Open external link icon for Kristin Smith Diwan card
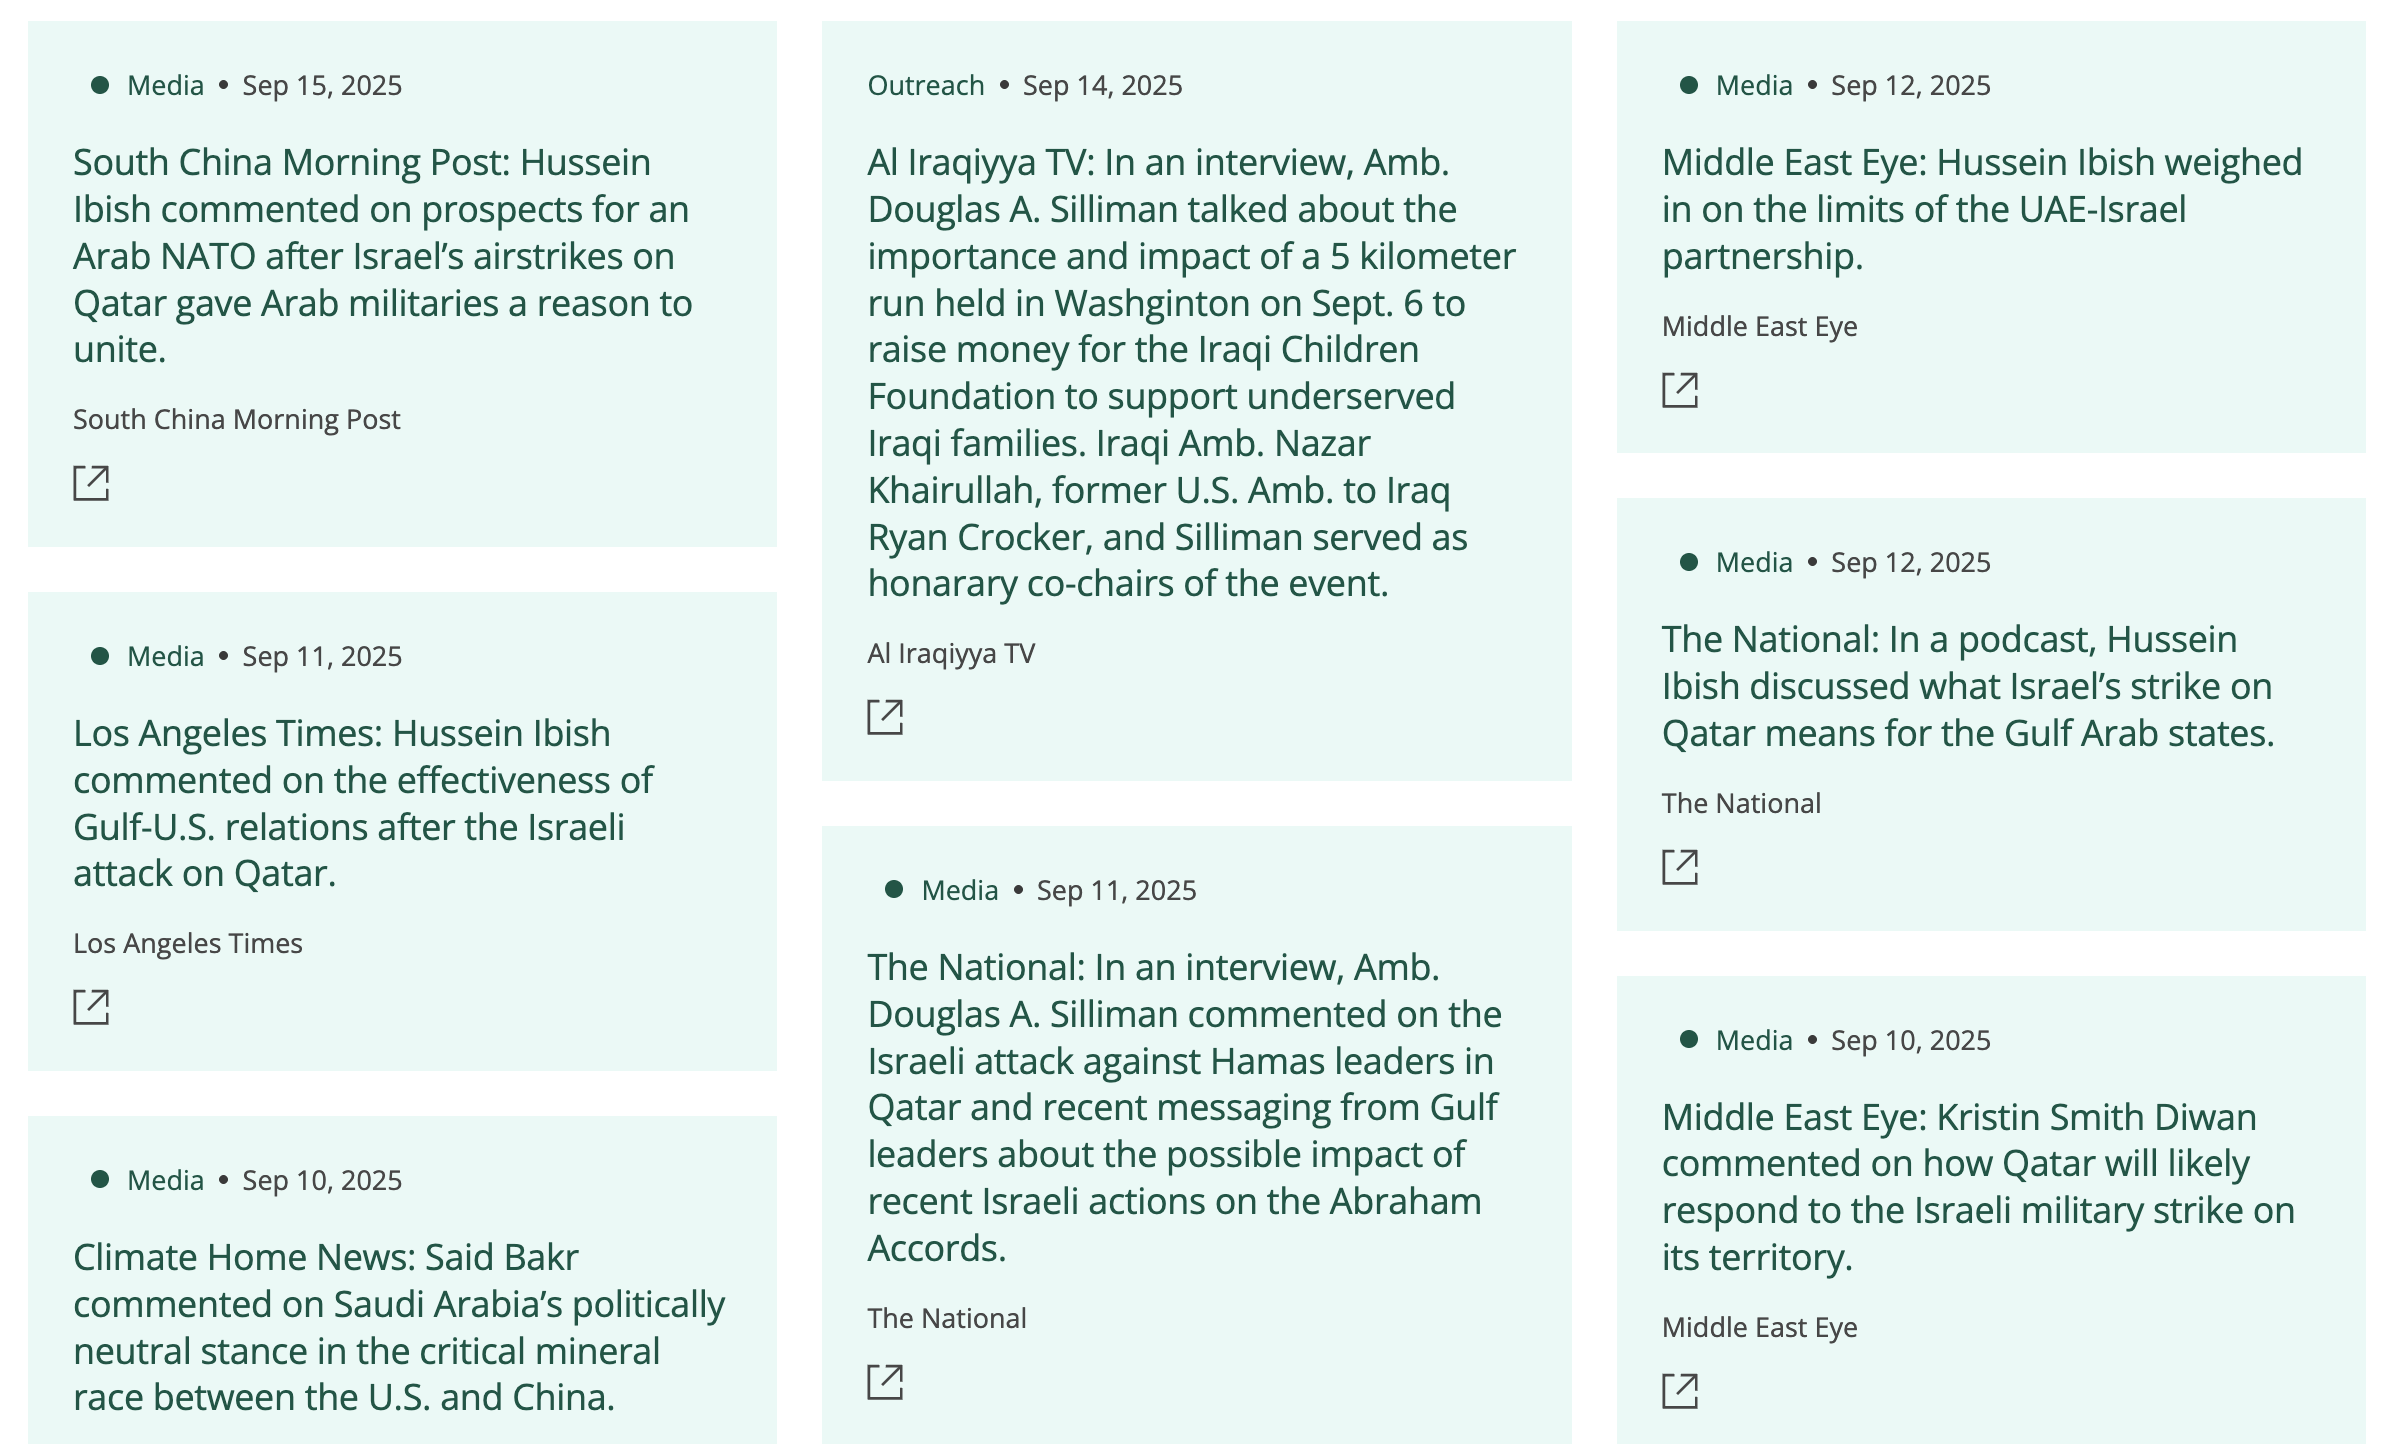 pos(1680,1391)
